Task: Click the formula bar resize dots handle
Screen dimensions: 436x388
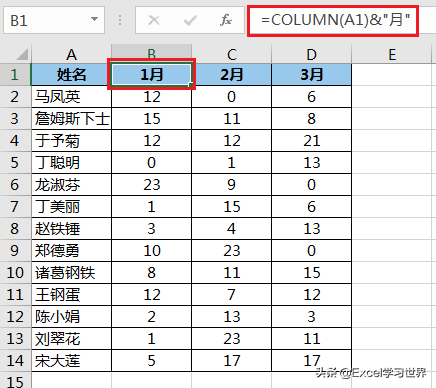Action: [120, 20]
